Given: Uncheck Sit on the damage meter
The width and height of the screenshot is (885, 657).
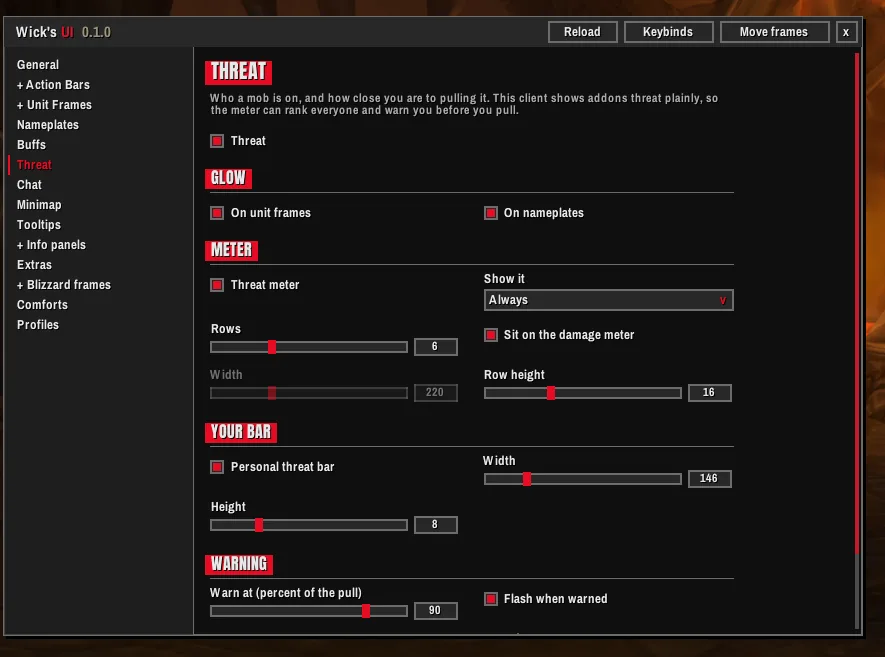Looking at the screenshot, I should point(490,335).
